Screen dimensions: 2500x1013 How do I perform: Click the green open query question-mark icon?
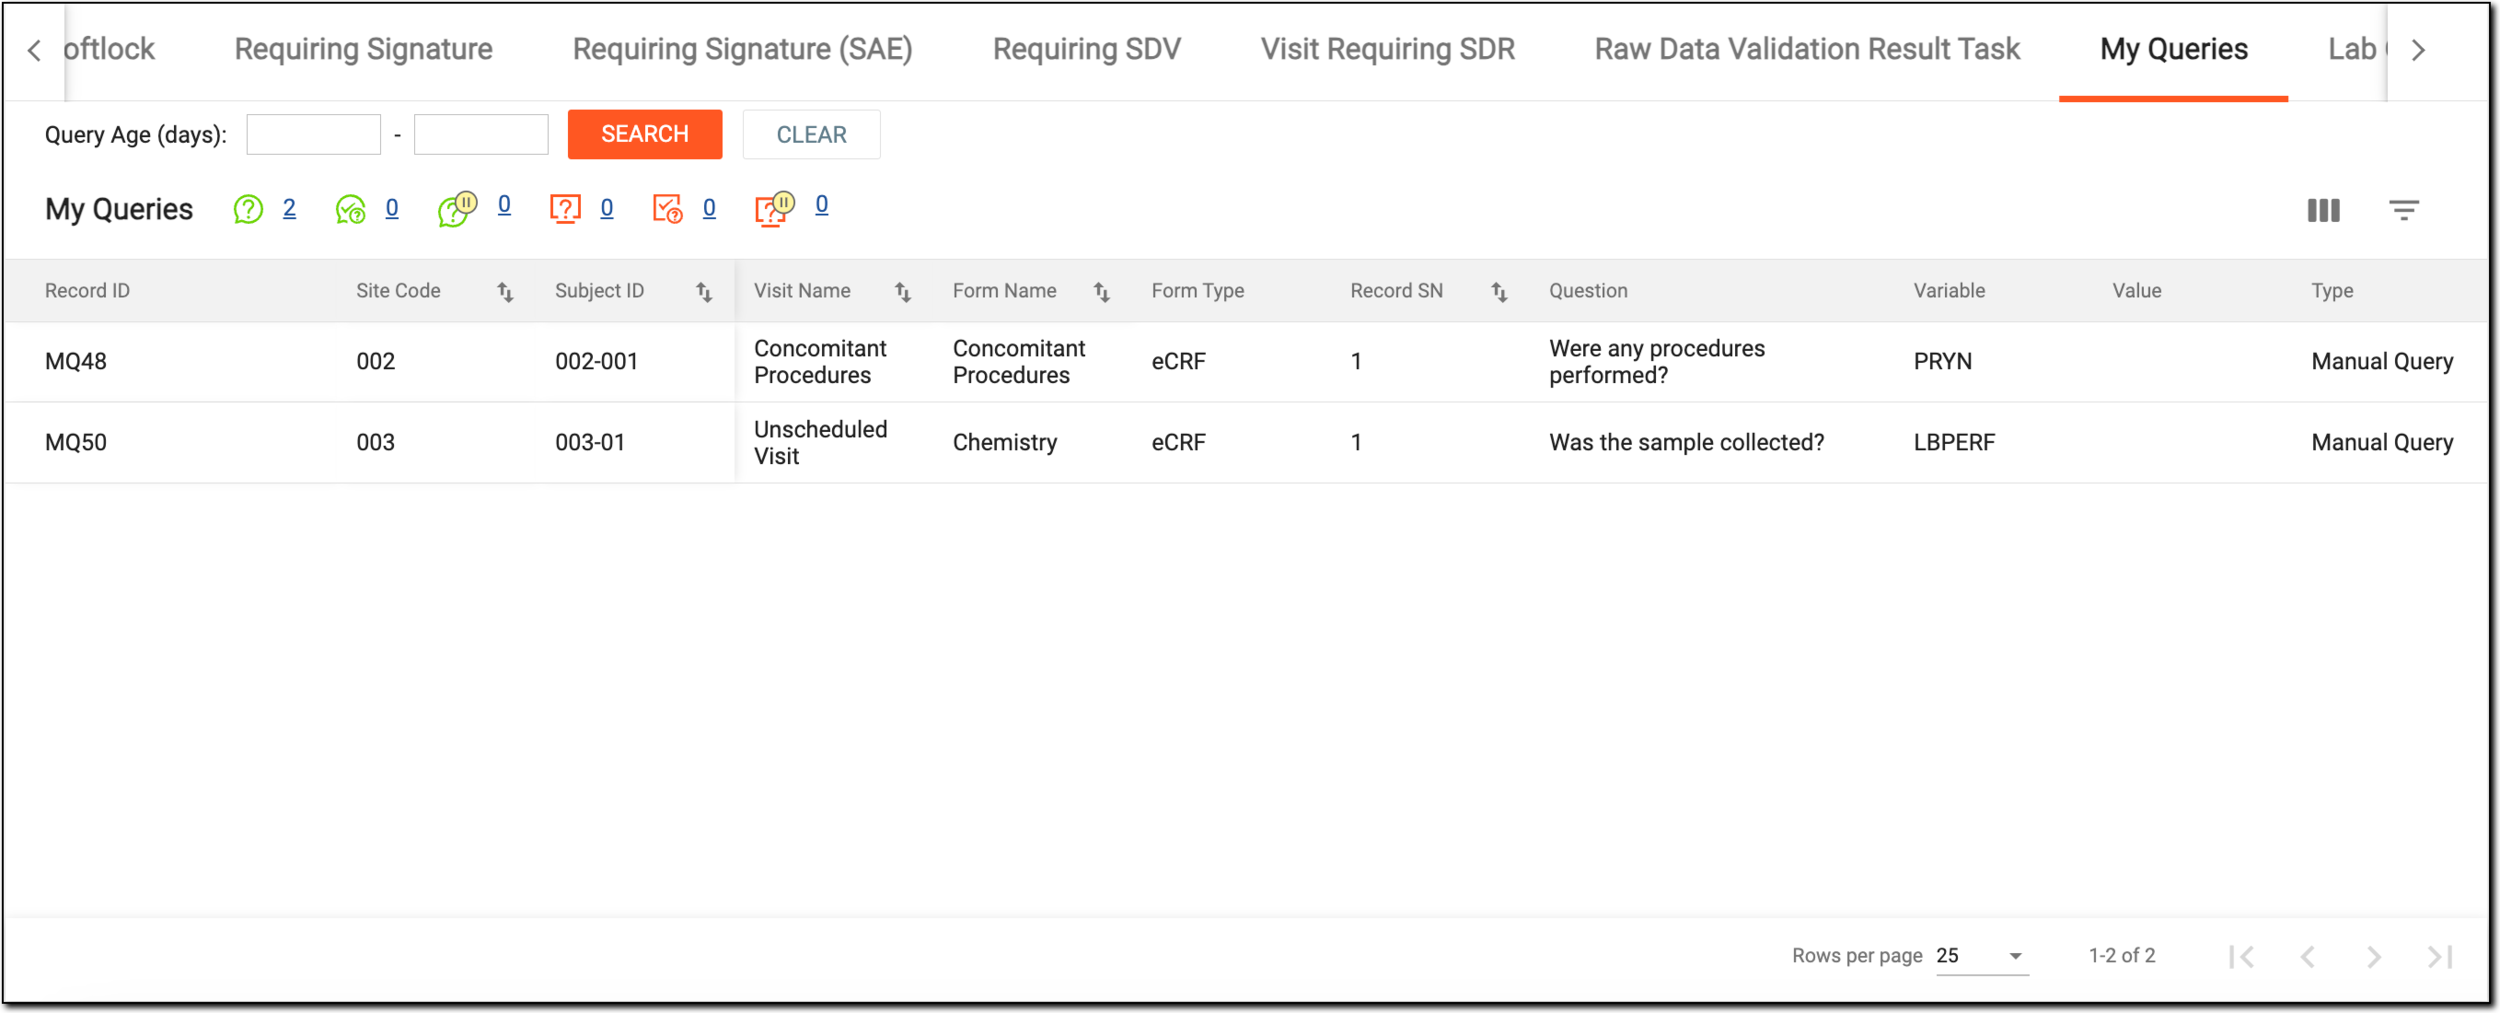[x=248, y=209]
